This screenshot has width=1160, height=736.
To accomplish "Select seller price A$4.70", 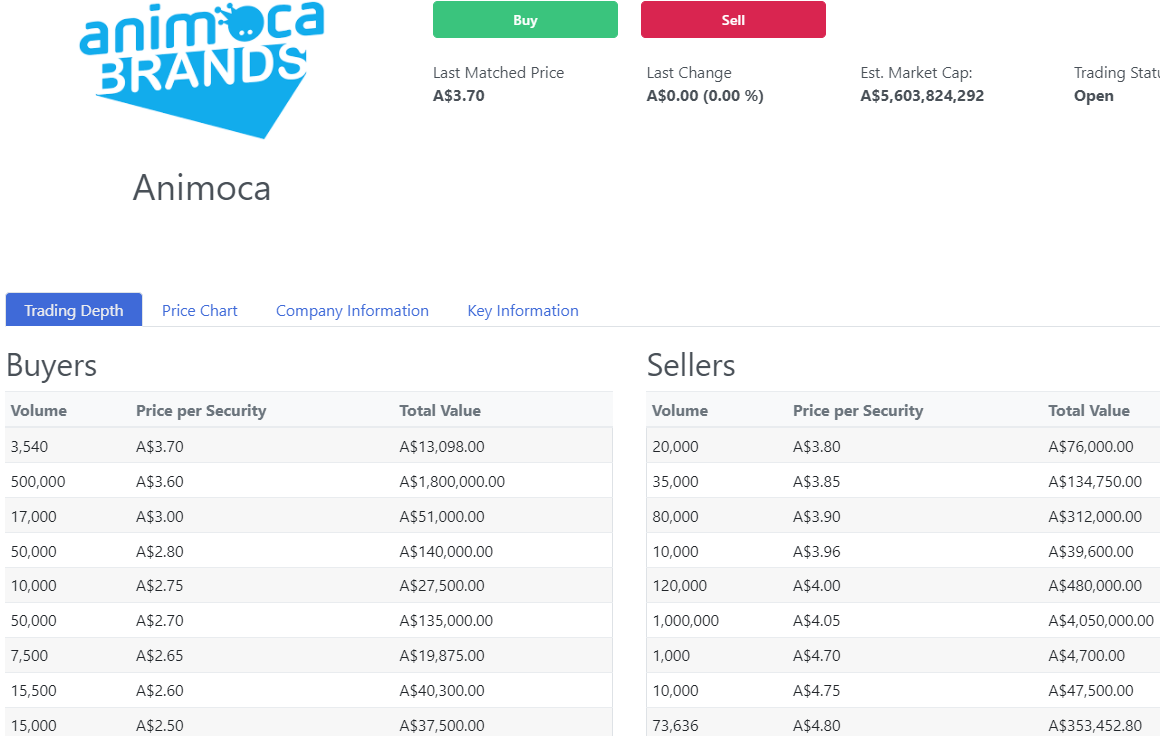I will point(817,655).
